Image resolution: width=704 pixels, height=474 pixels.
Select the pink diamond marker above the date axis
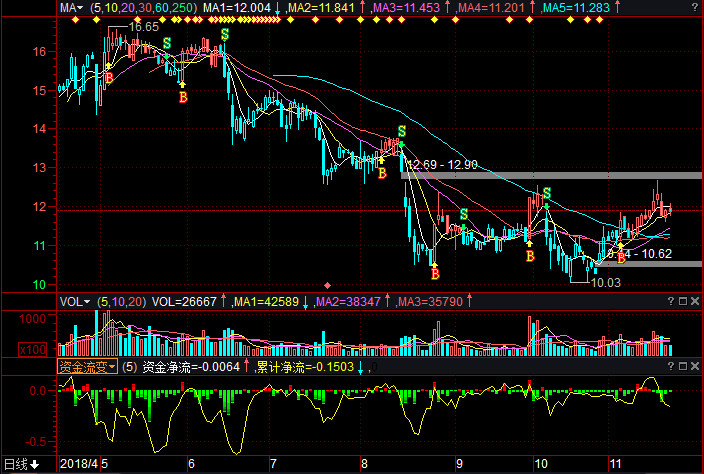click(x=327, y=285)
